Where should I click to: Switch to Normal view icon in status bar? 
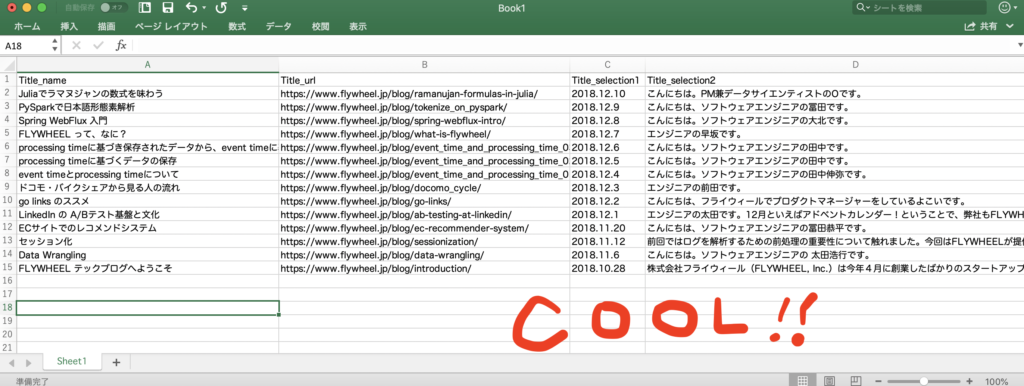coord(804,381)
